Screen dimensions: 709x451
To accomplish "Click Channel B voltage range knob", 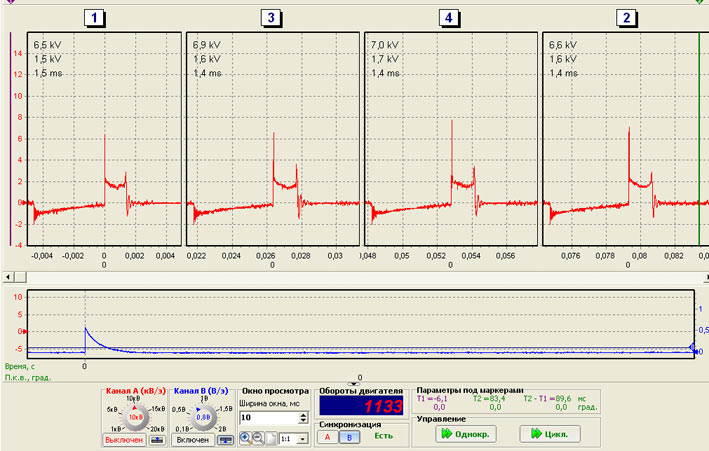I will pyautogui.click(x=203, y=418).
